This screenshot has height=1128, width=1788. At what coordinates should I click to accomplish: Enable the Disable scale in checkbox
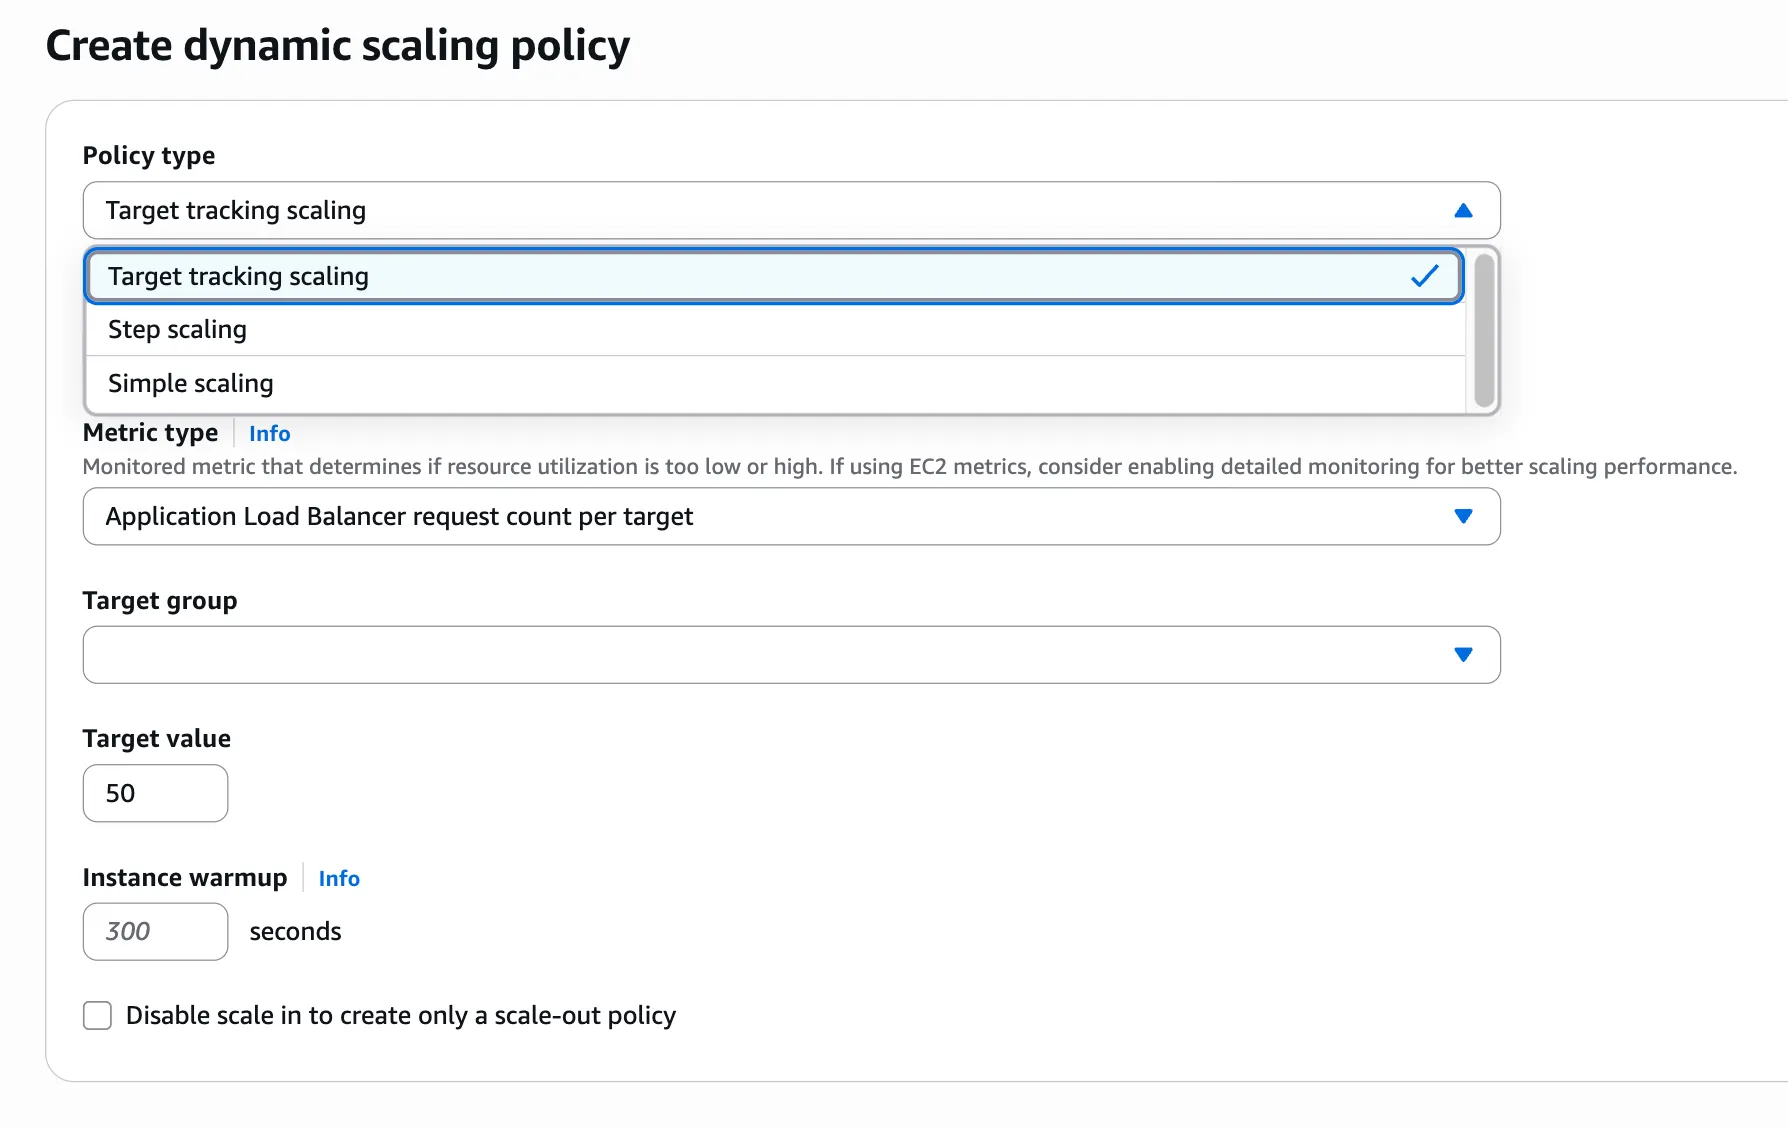tap(97, 1016)
